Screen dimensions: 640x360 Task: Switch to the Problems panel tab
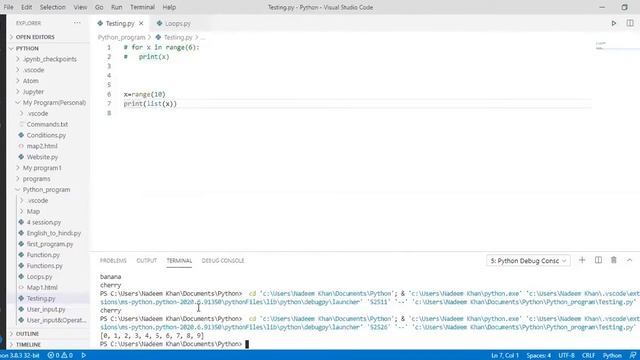click(113, 261)
